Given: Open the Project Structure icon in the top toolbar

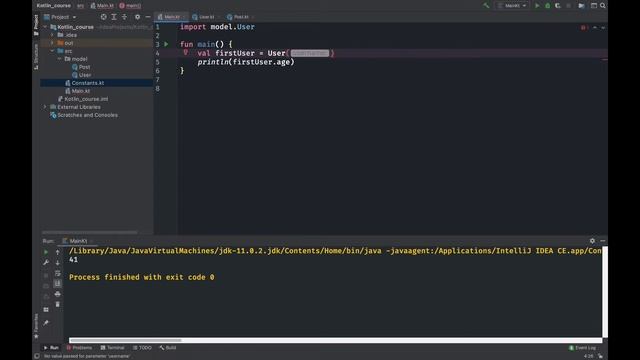Looking at the screenshot, I should tap(581, 6).
